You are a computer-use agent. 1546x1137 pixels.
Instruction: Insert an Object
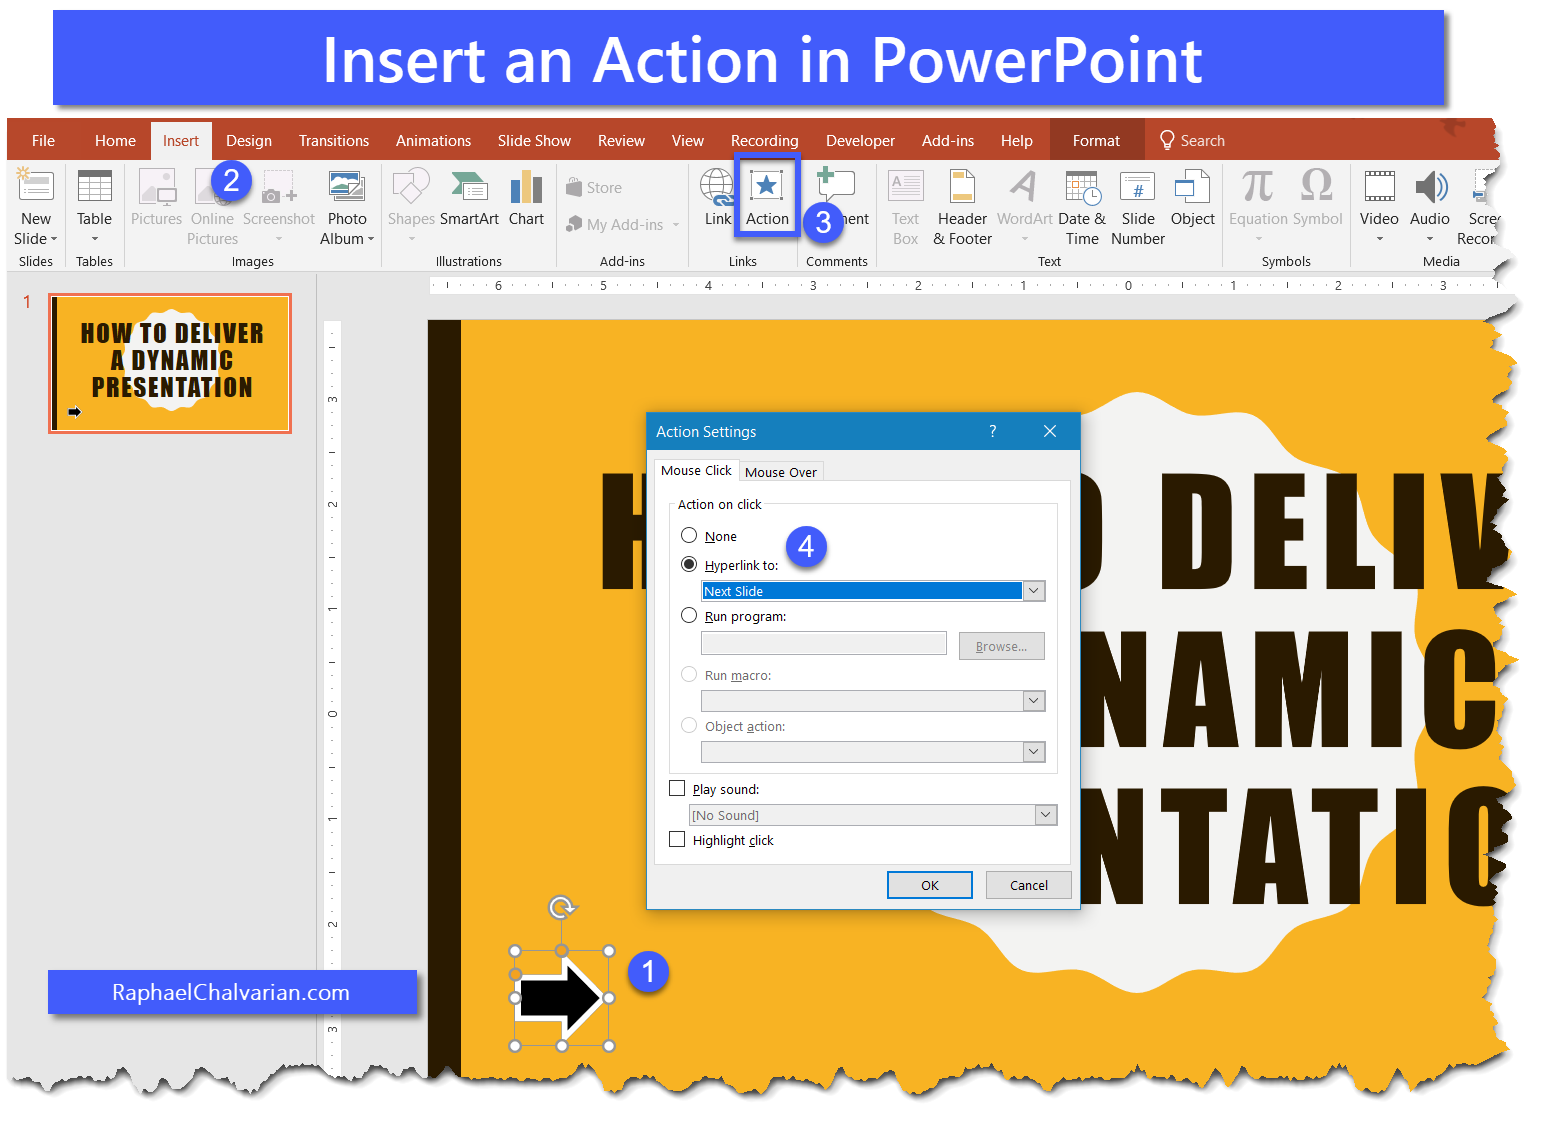[1192, 198]
